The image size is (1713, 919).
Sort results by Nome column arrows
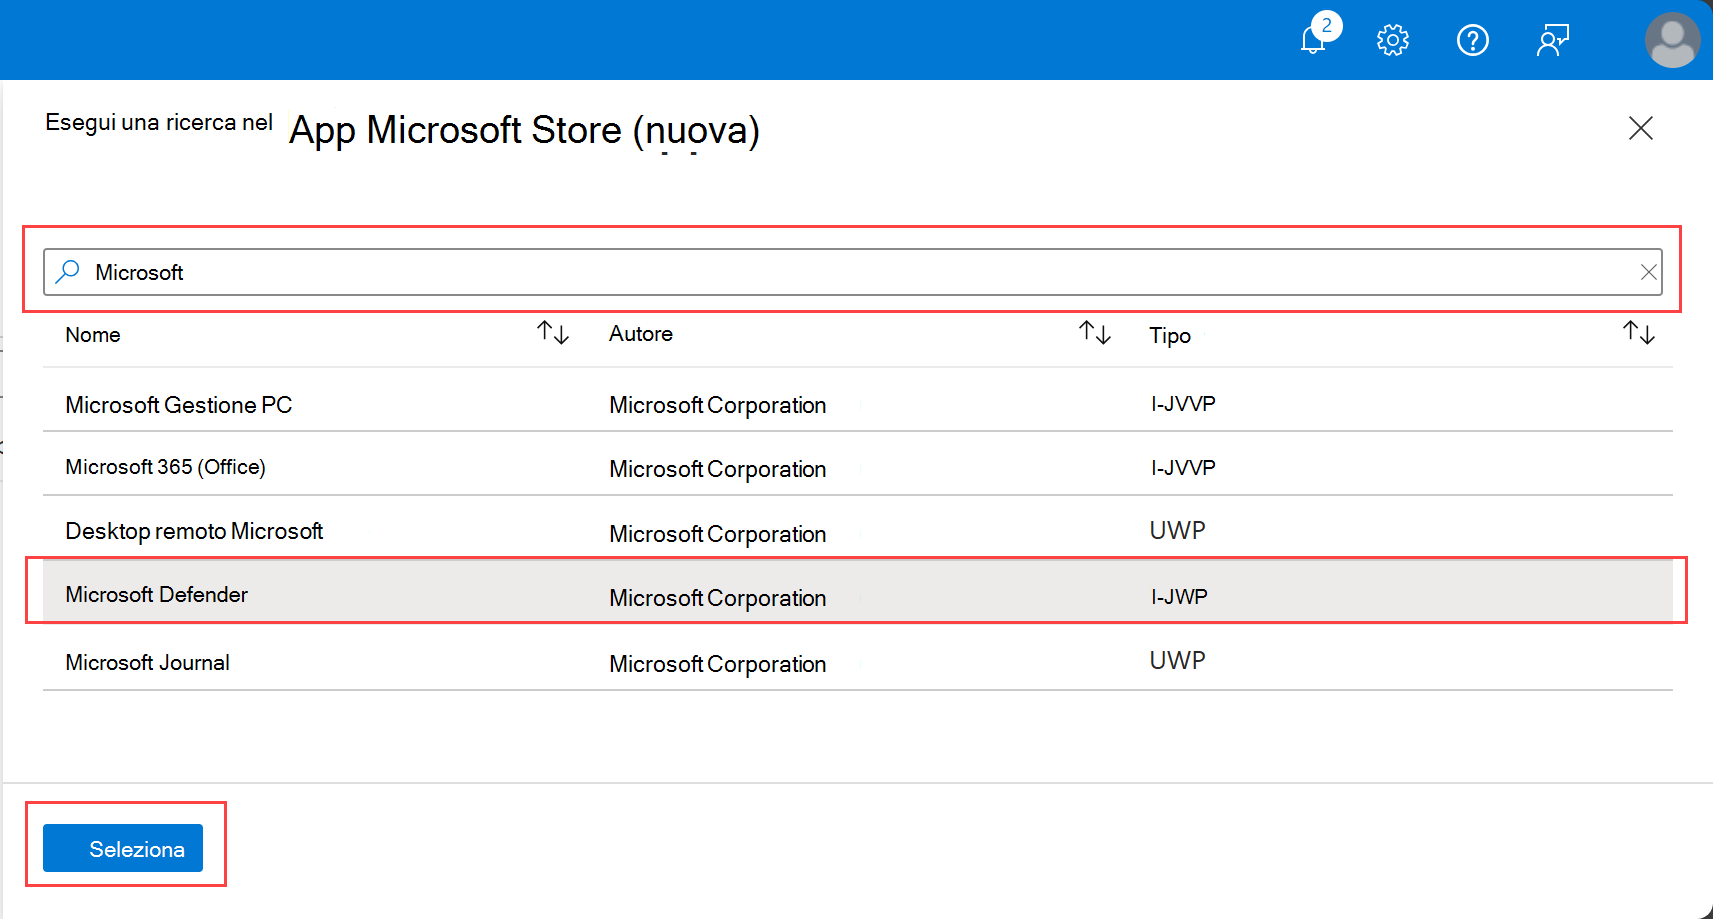click(553, 333)
